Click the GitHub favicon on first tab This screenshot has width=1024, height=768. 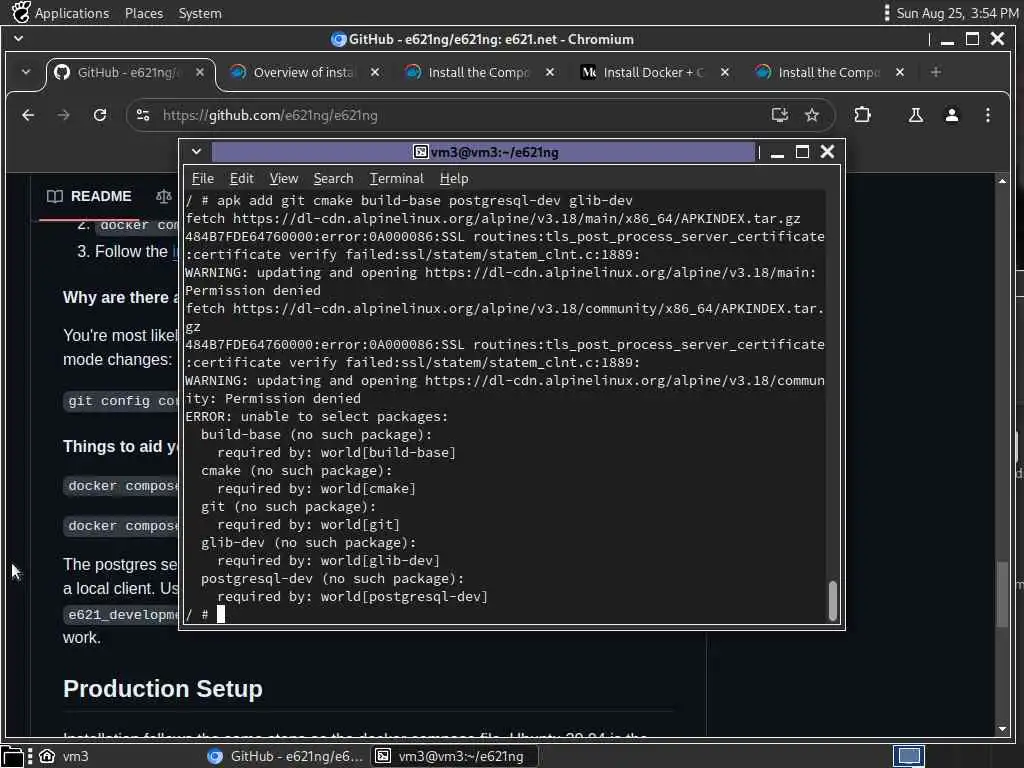pos(62,72)
